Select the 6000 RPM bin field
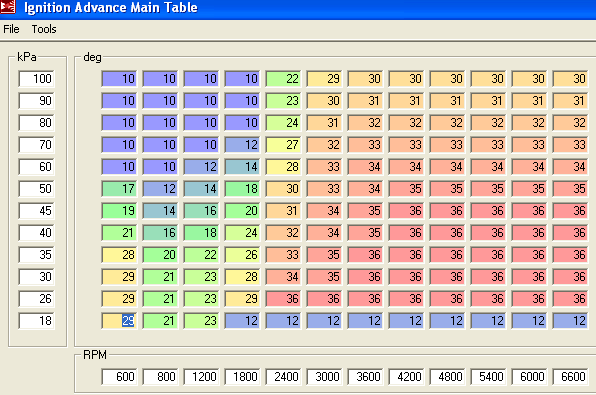 point(529,377)
